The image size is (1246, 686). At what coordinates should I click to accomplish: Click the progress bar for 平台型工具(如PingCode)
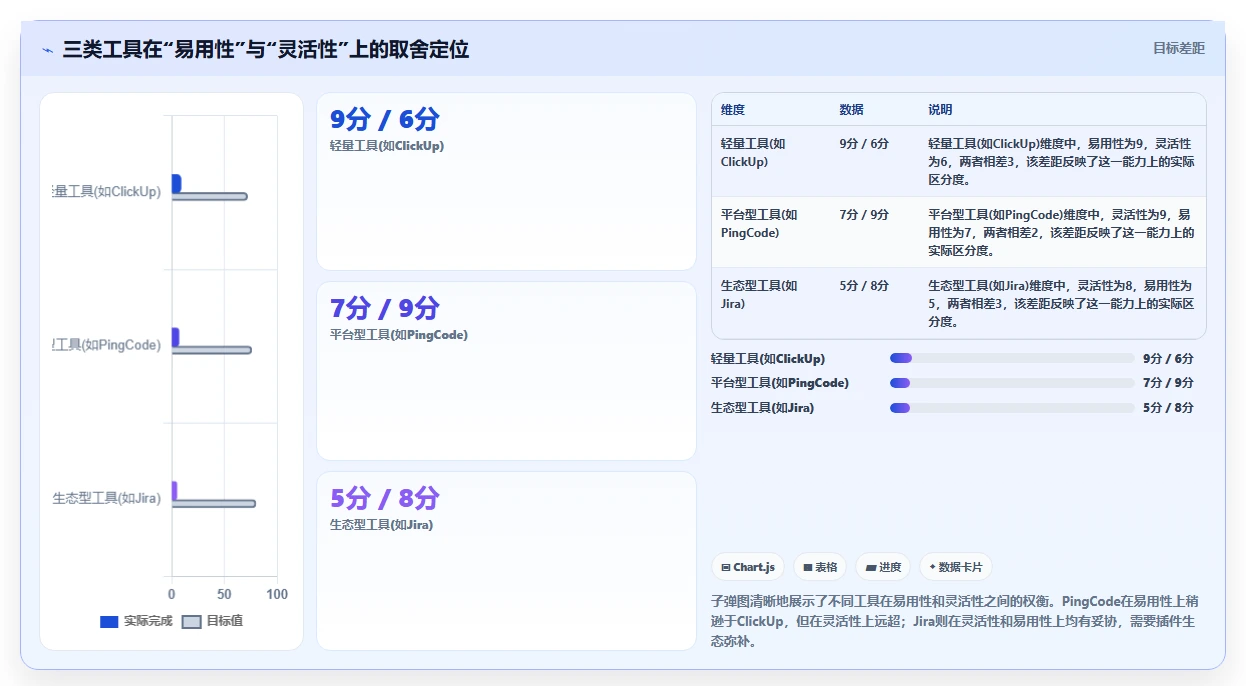pos(1012,383)
